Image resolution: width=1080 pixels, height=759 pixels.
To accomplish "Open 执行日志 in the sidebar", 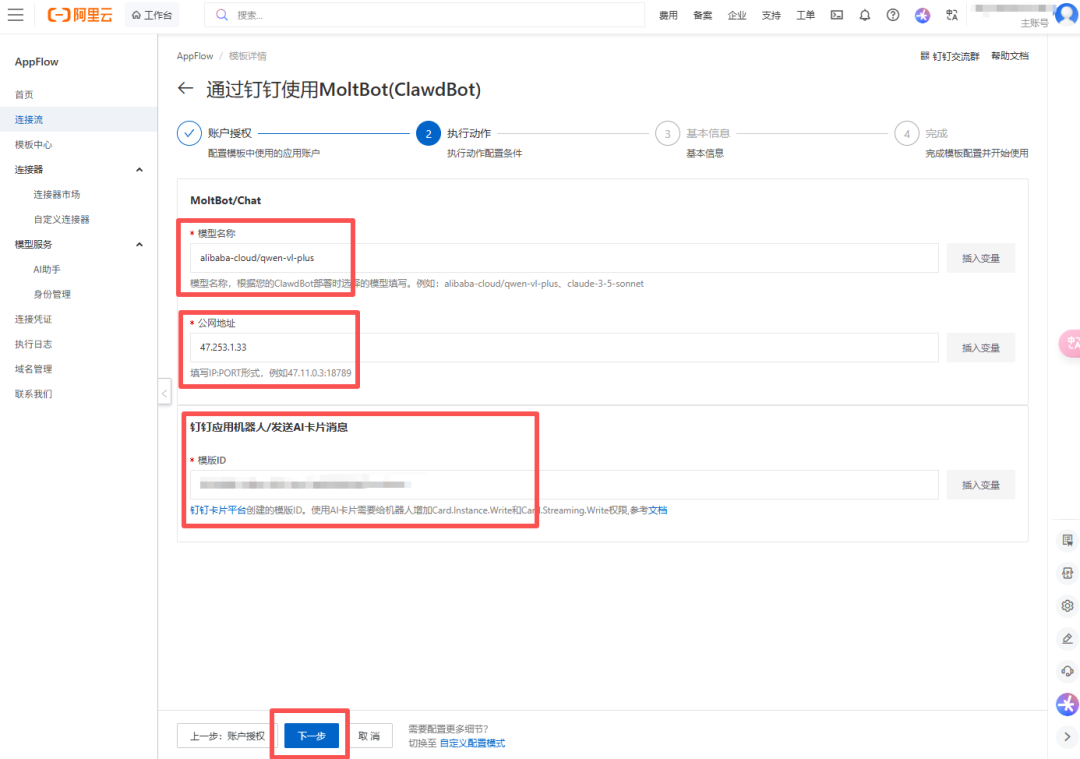I will (x=33, y=344).
